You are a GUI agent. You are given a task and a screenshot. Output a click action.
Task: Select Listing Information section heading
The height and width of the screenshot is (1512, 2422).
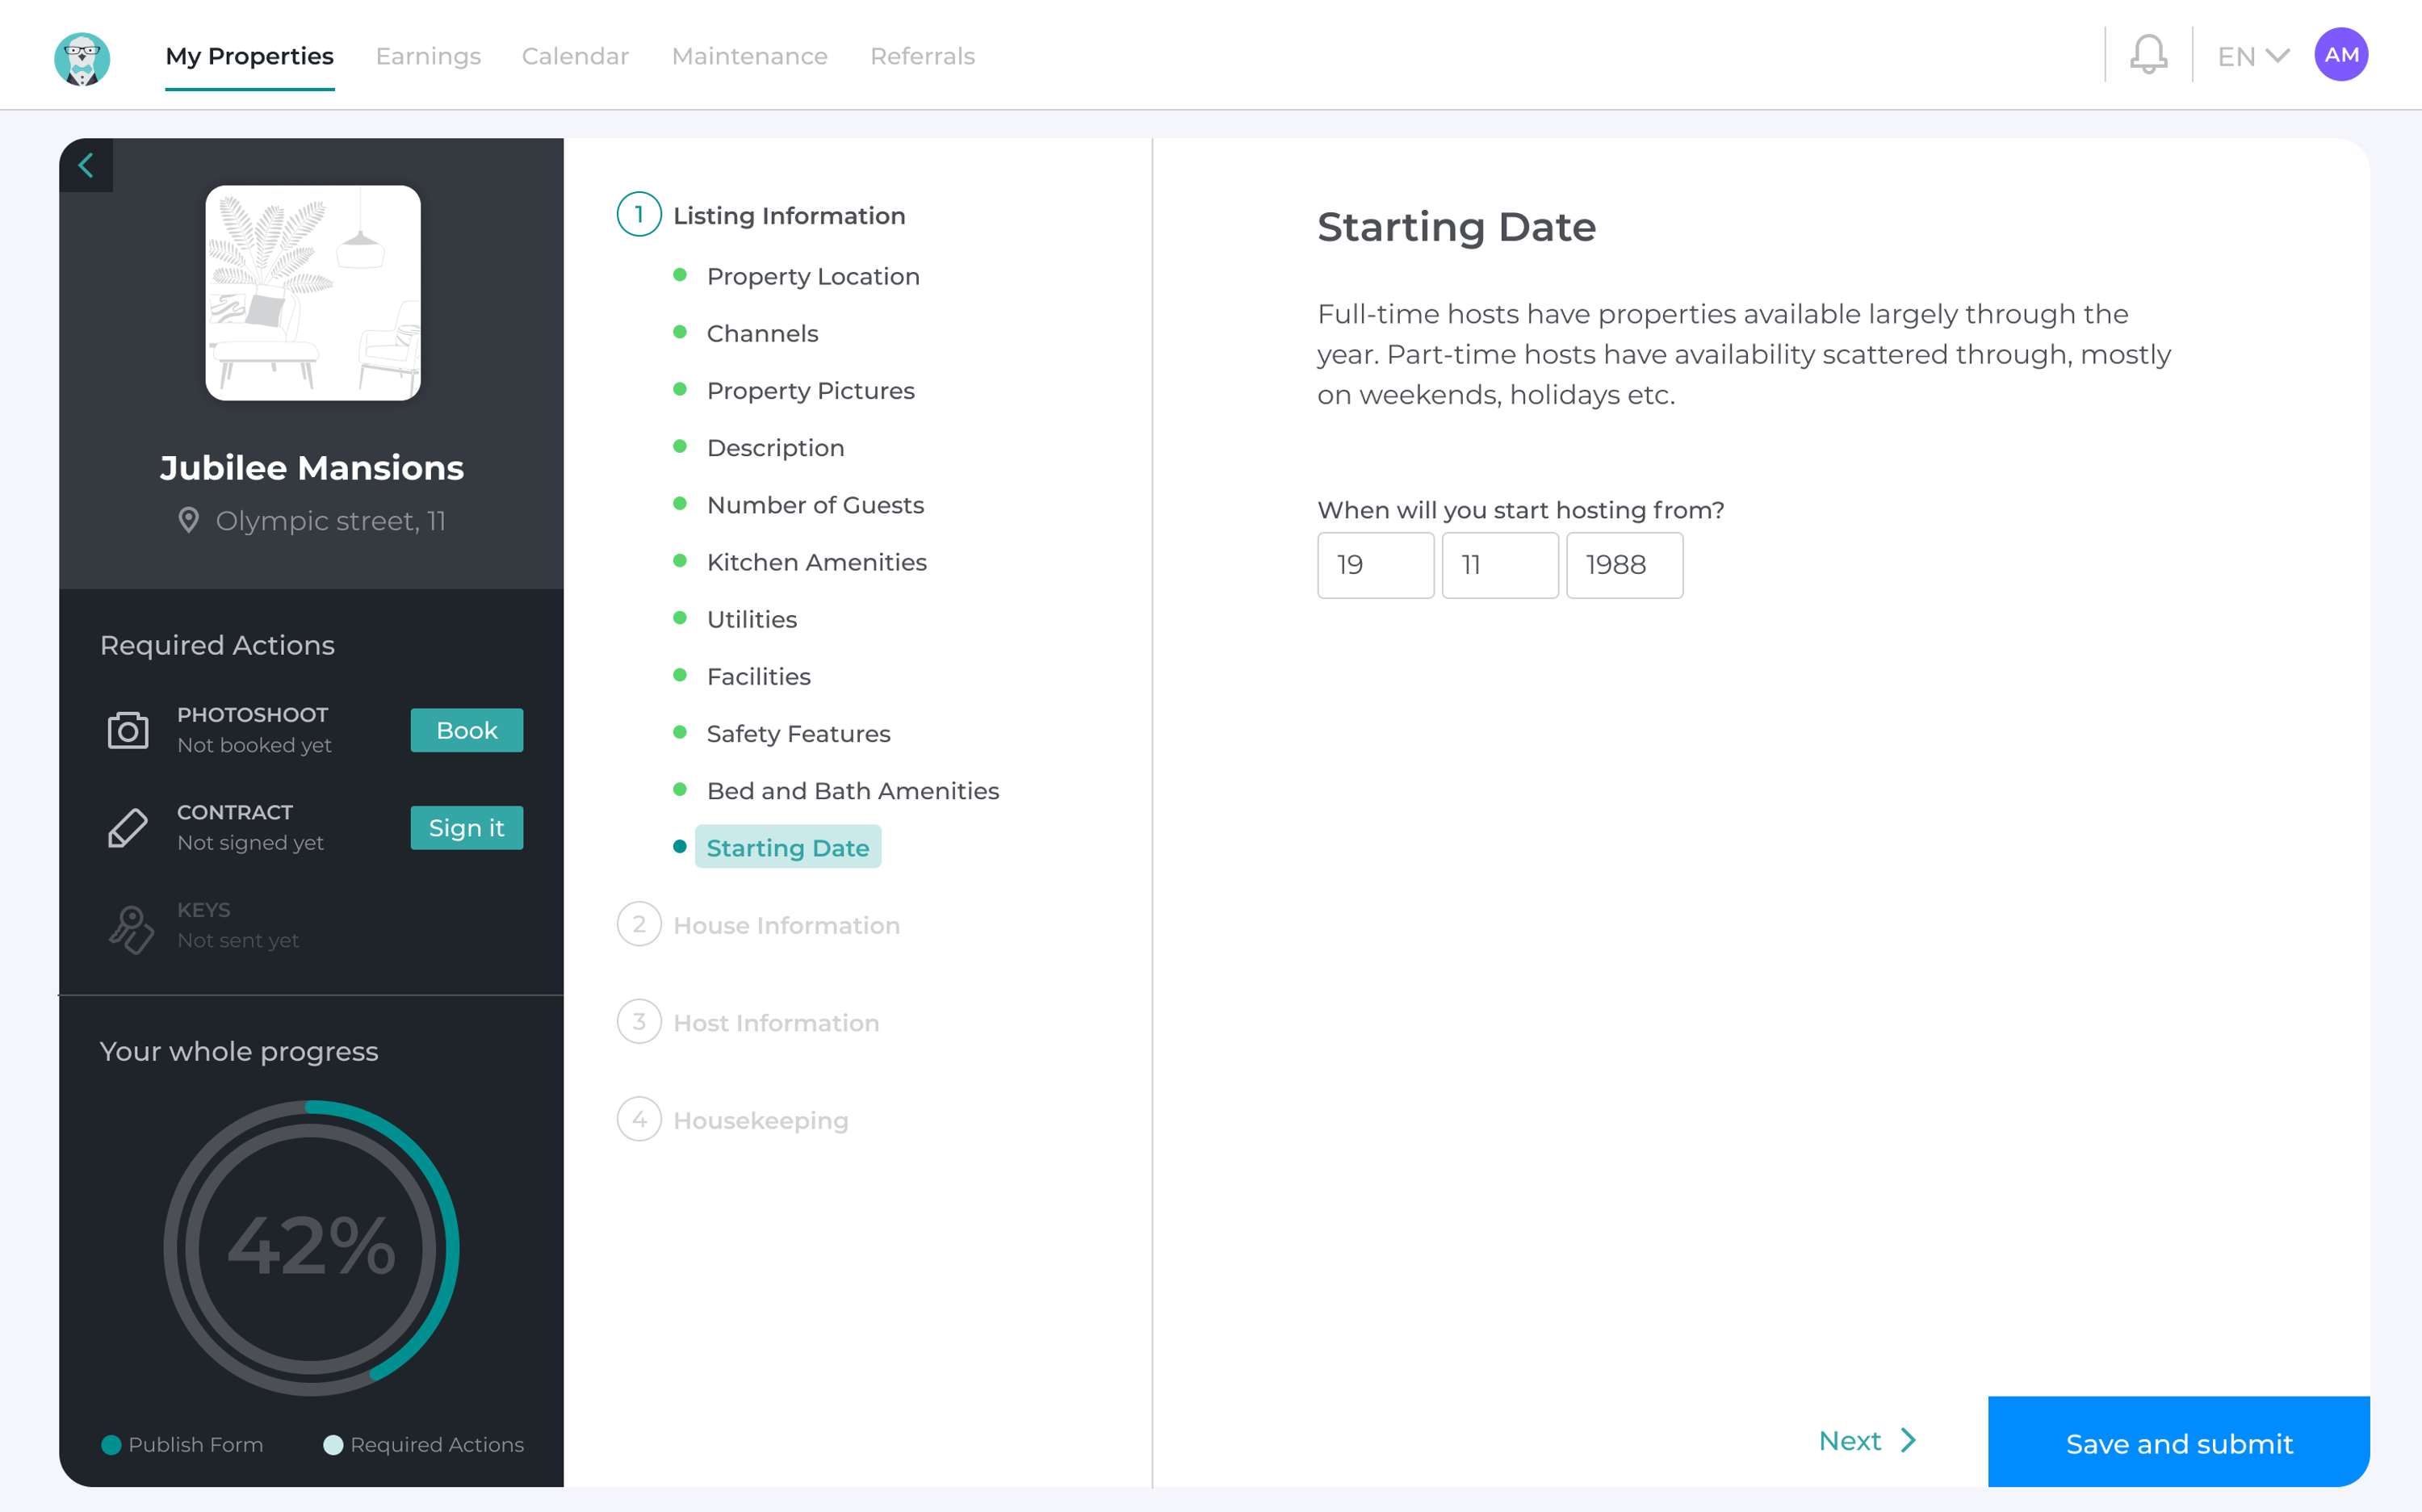pos(789,215)
